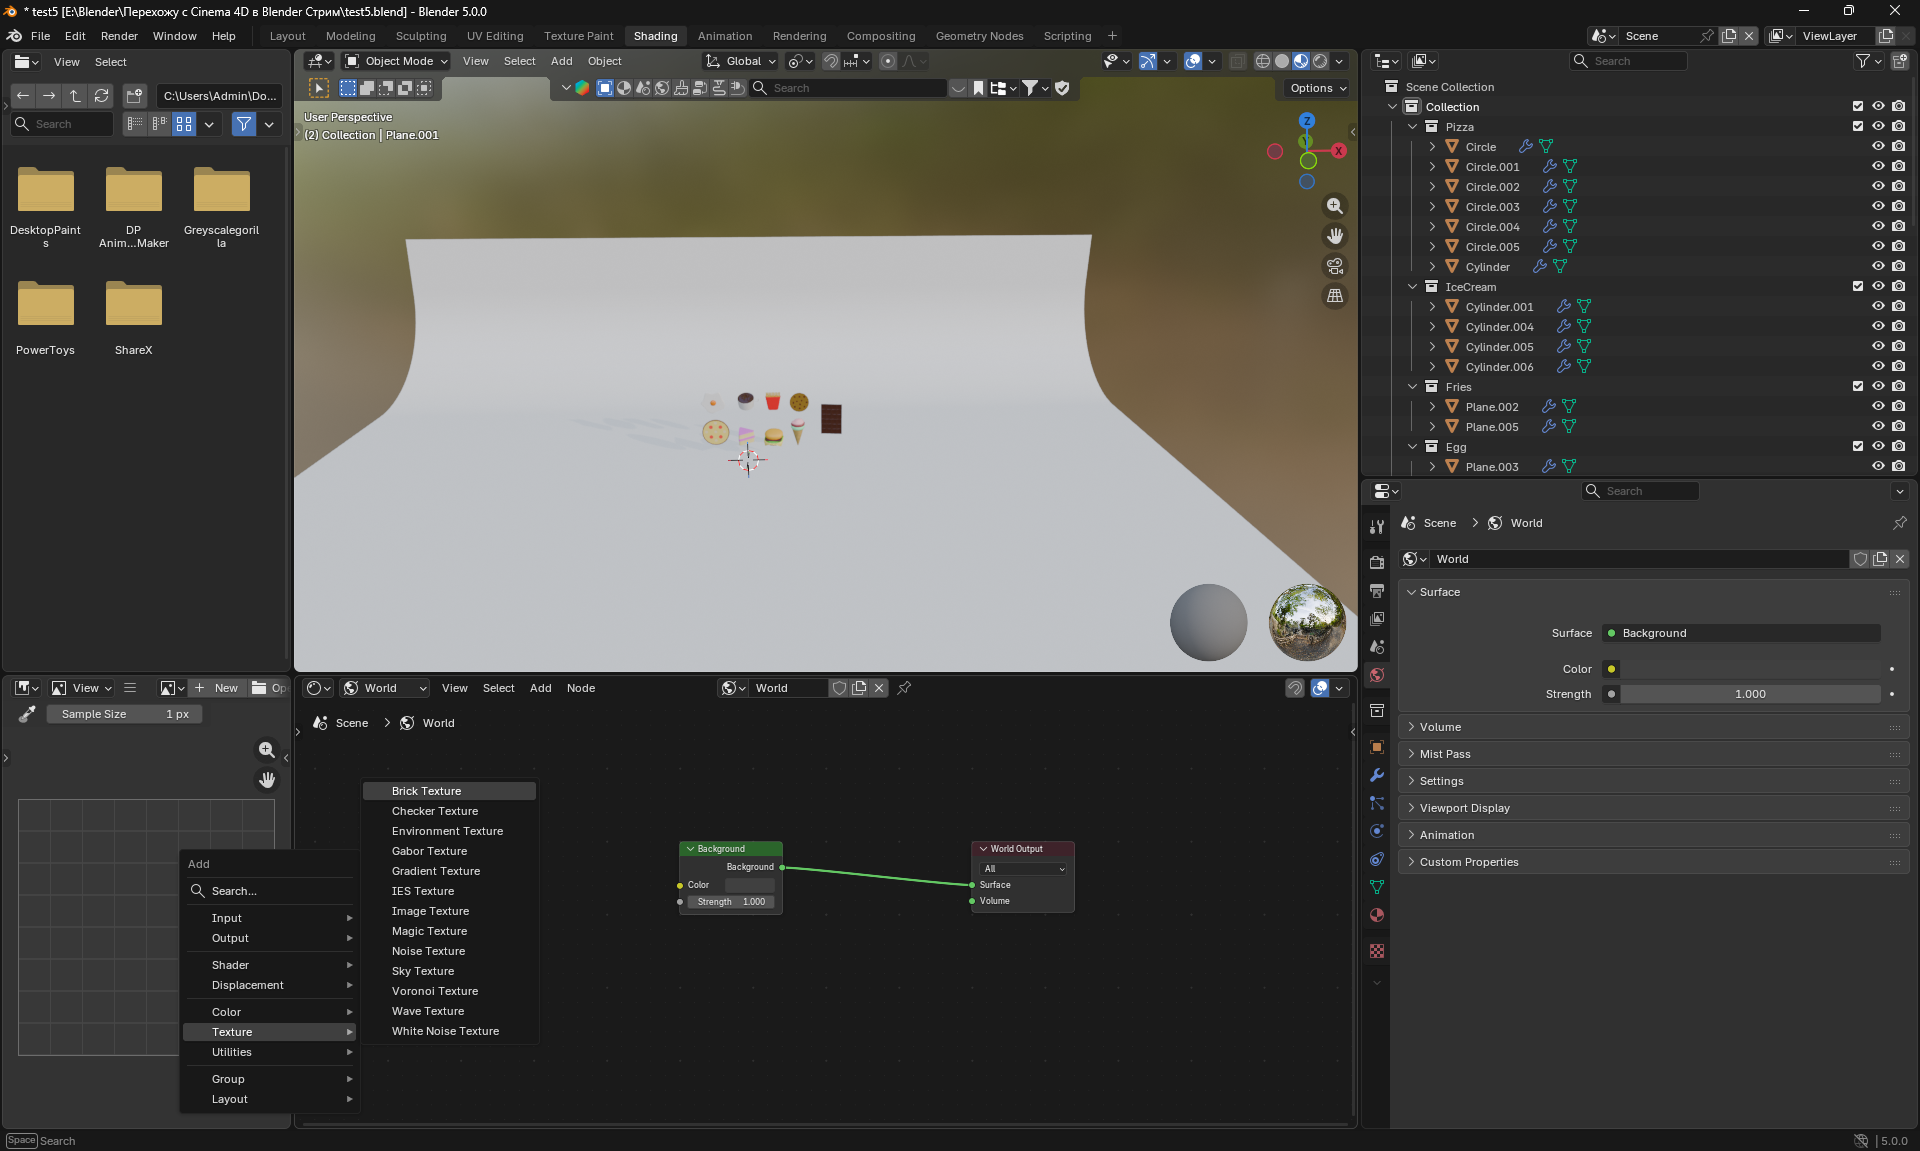Open World properties tab in sidebar

1377,675
